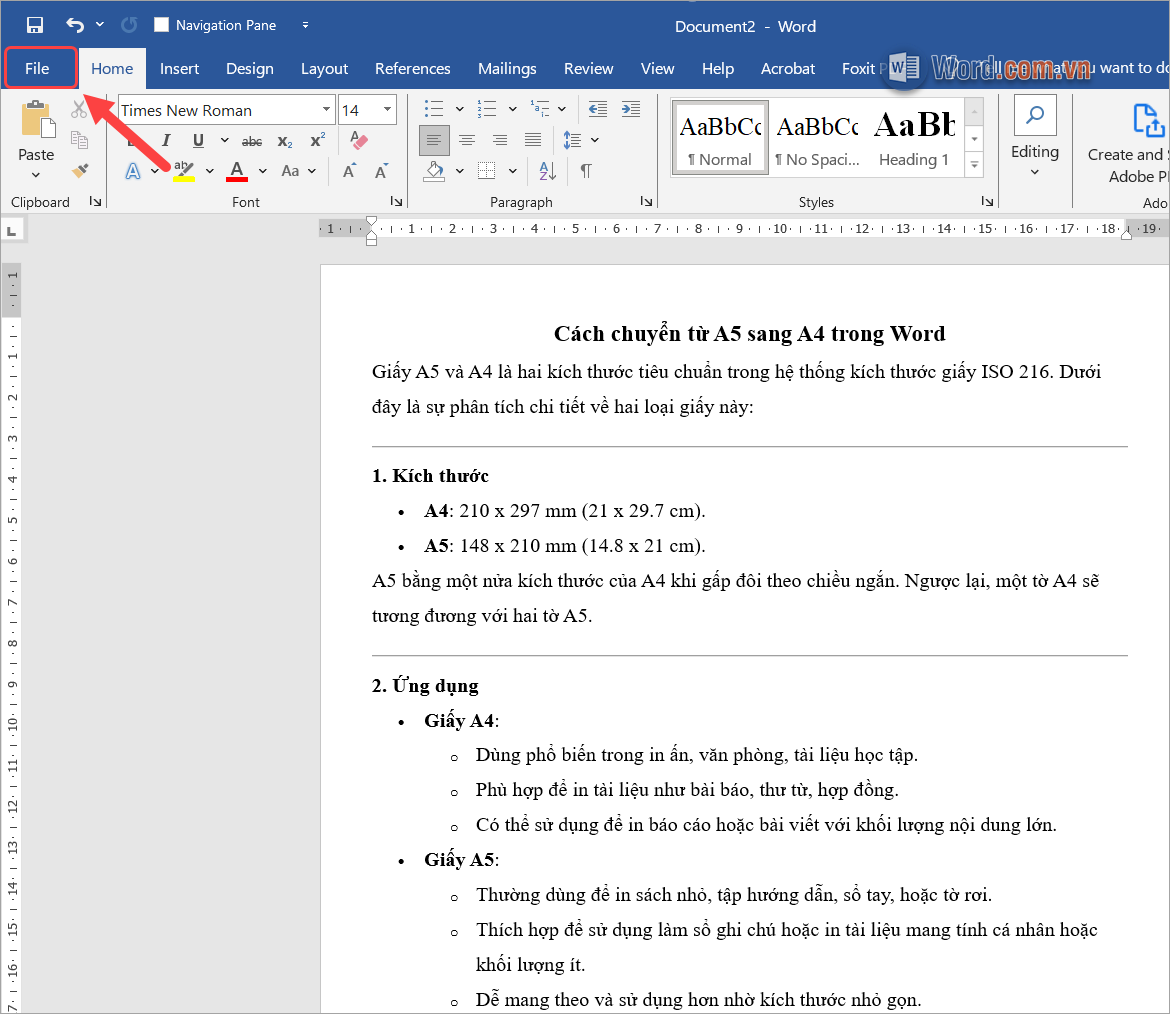Expand the Styles gallery More arrow
Image resolution: width=1170 pixels, height=1014 pixels.
pos(974,165)
